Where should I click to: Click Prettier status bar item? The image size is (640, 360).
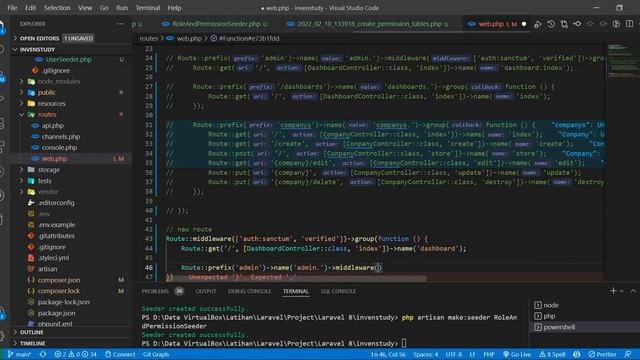click(602, 354)
